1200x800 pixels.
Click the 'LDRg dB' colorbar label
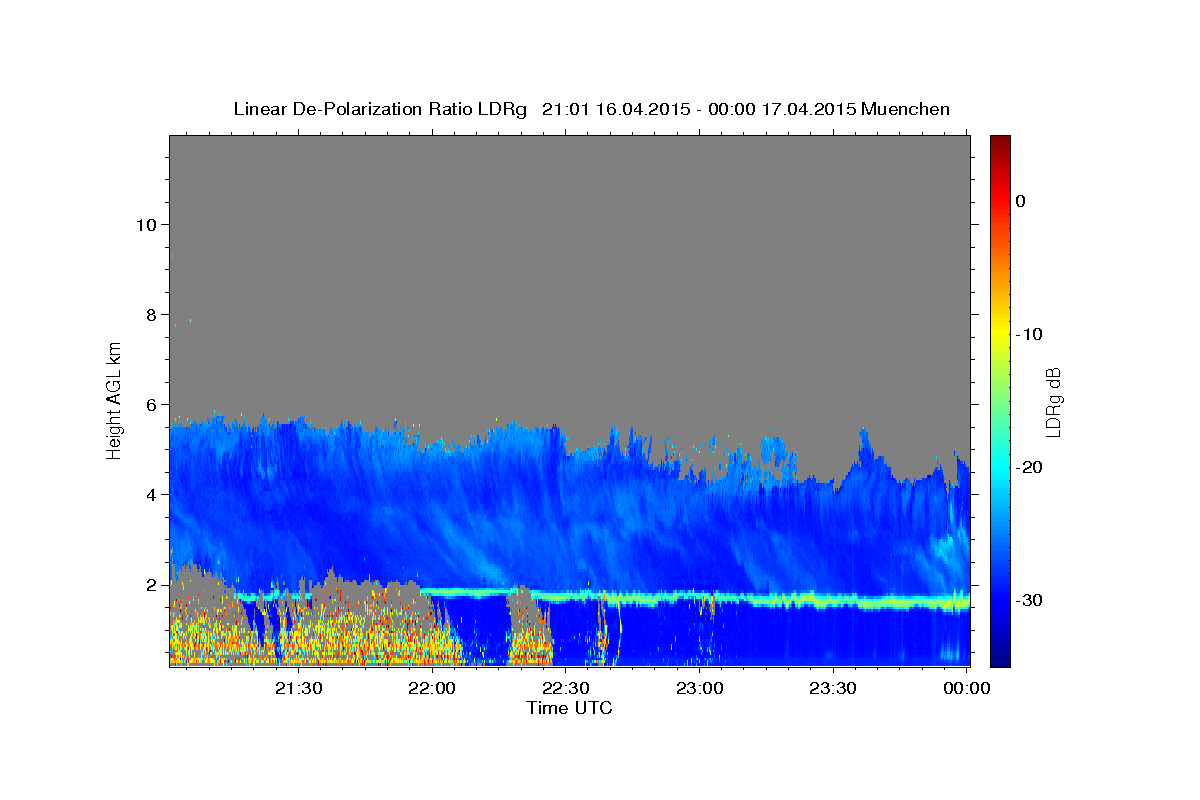pos(1053,402)
